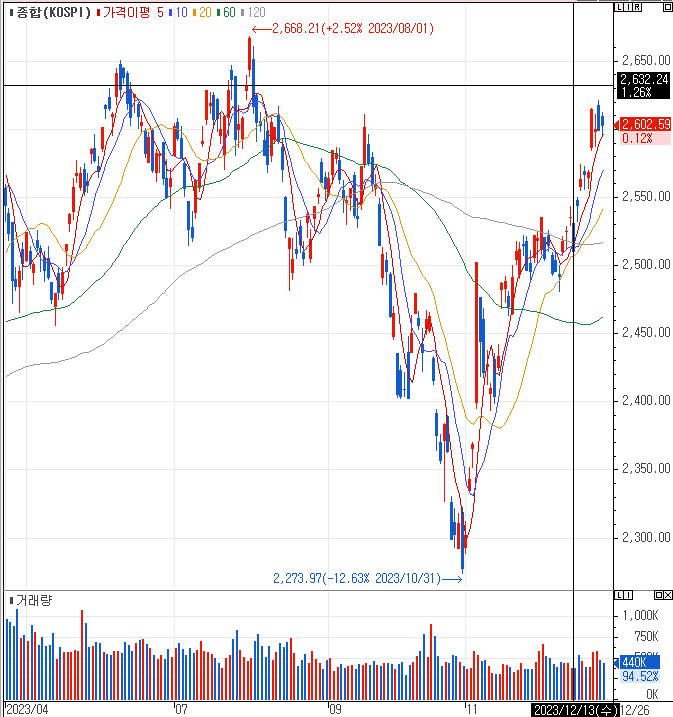Click the 750K volume axis label
This screenshot has height=717, width=673.
coord(646,637)
